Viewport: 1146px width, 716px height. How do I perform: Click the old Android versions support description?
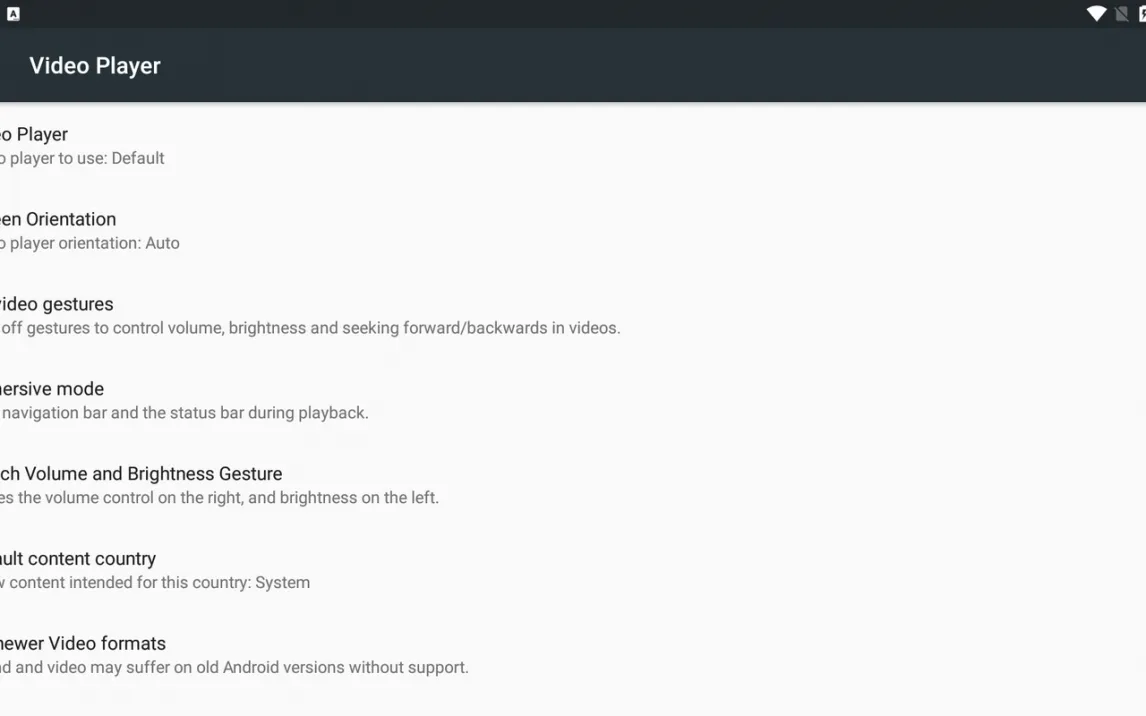pos(235,668)
